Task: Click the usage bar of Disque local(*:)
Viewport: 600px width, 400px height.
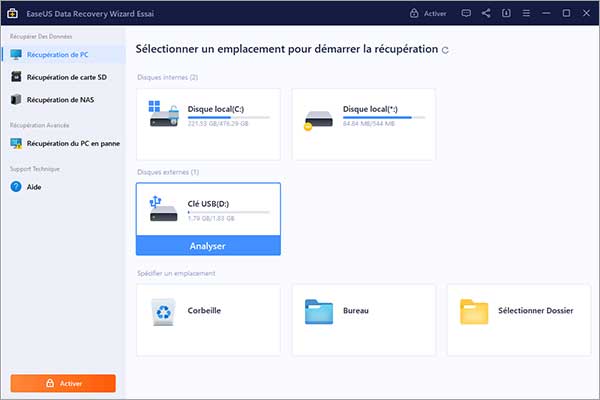Action: coord(384,118)
